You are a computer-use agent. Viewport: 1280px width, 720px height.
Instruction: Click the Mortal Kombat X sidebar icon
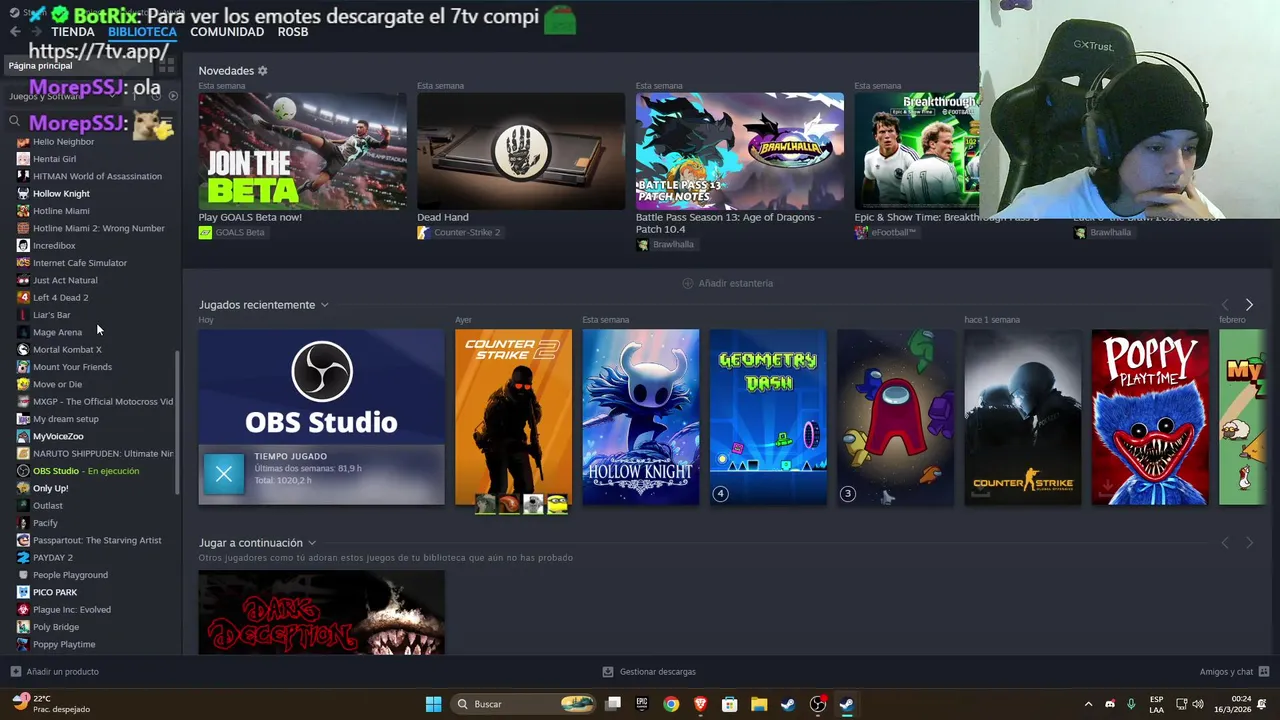click(23, 349)
